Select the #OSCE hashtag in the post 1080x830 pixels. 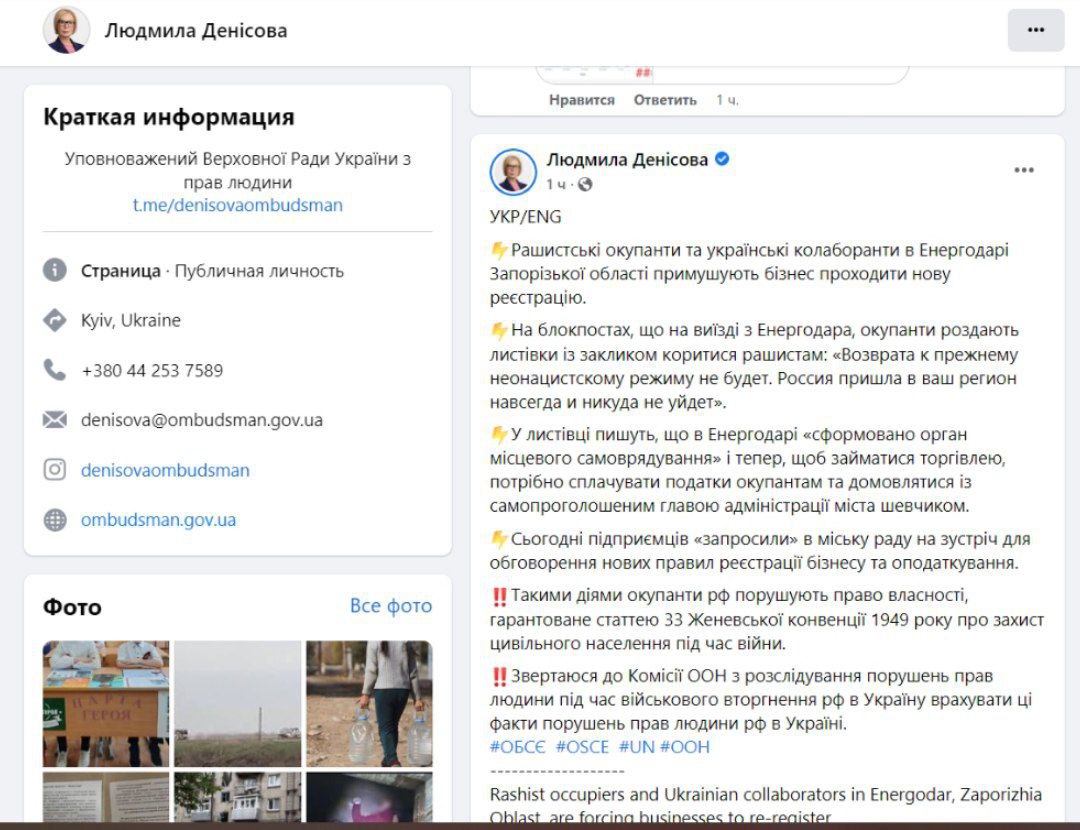point(583,747)
